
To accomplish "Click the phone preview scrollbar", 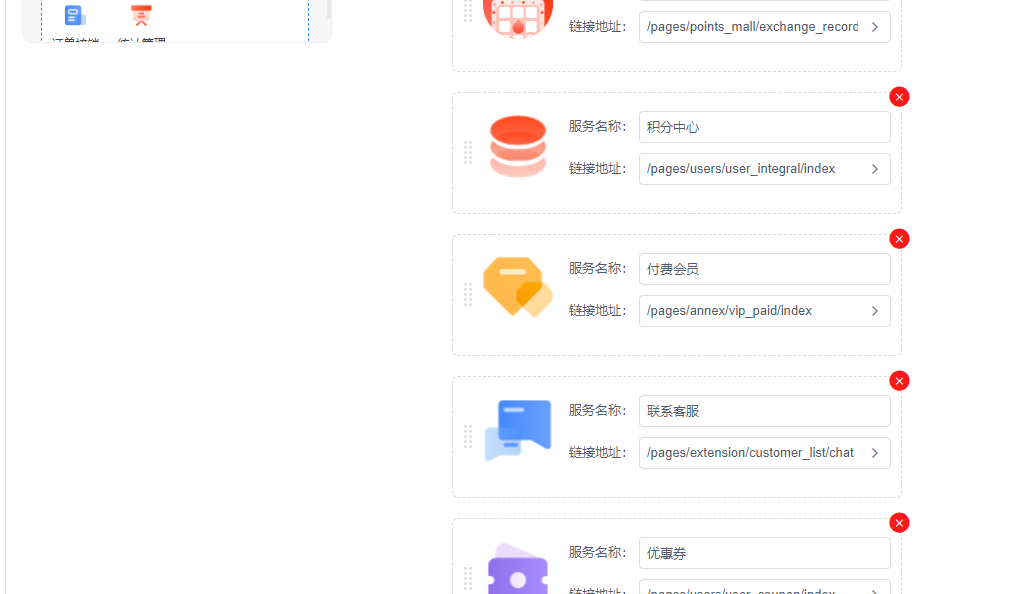I will pos(329,9).
